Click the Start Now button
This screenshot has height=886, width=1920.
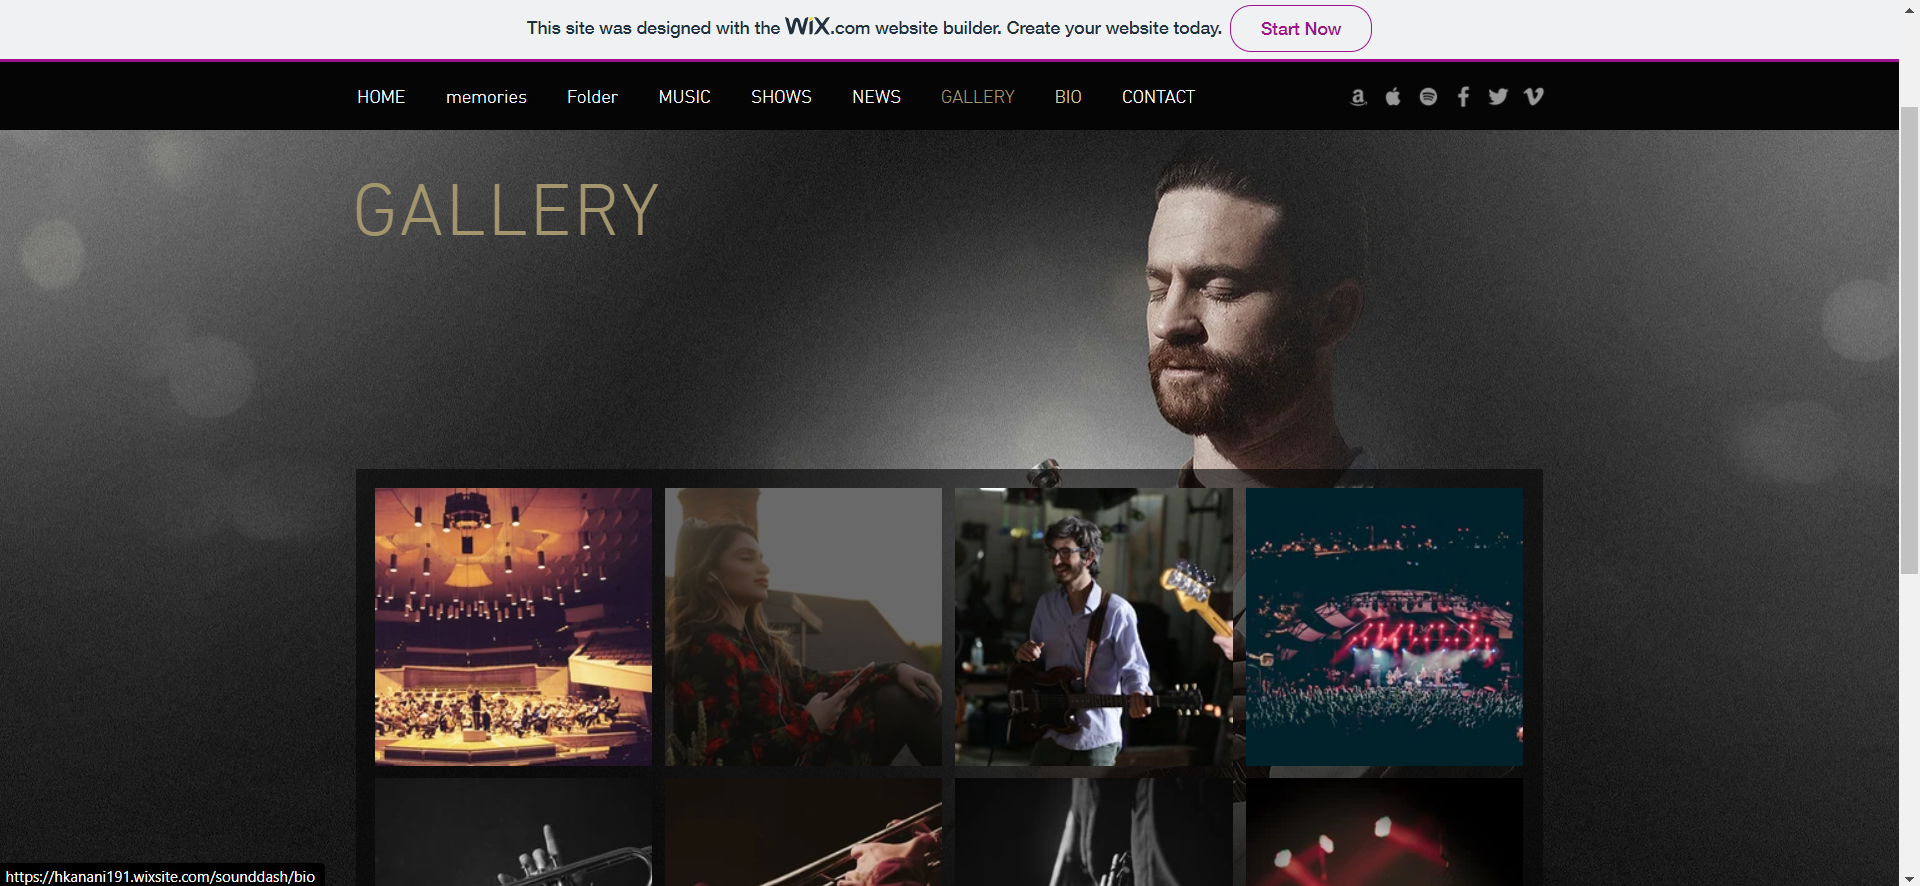coord(1300,29)
